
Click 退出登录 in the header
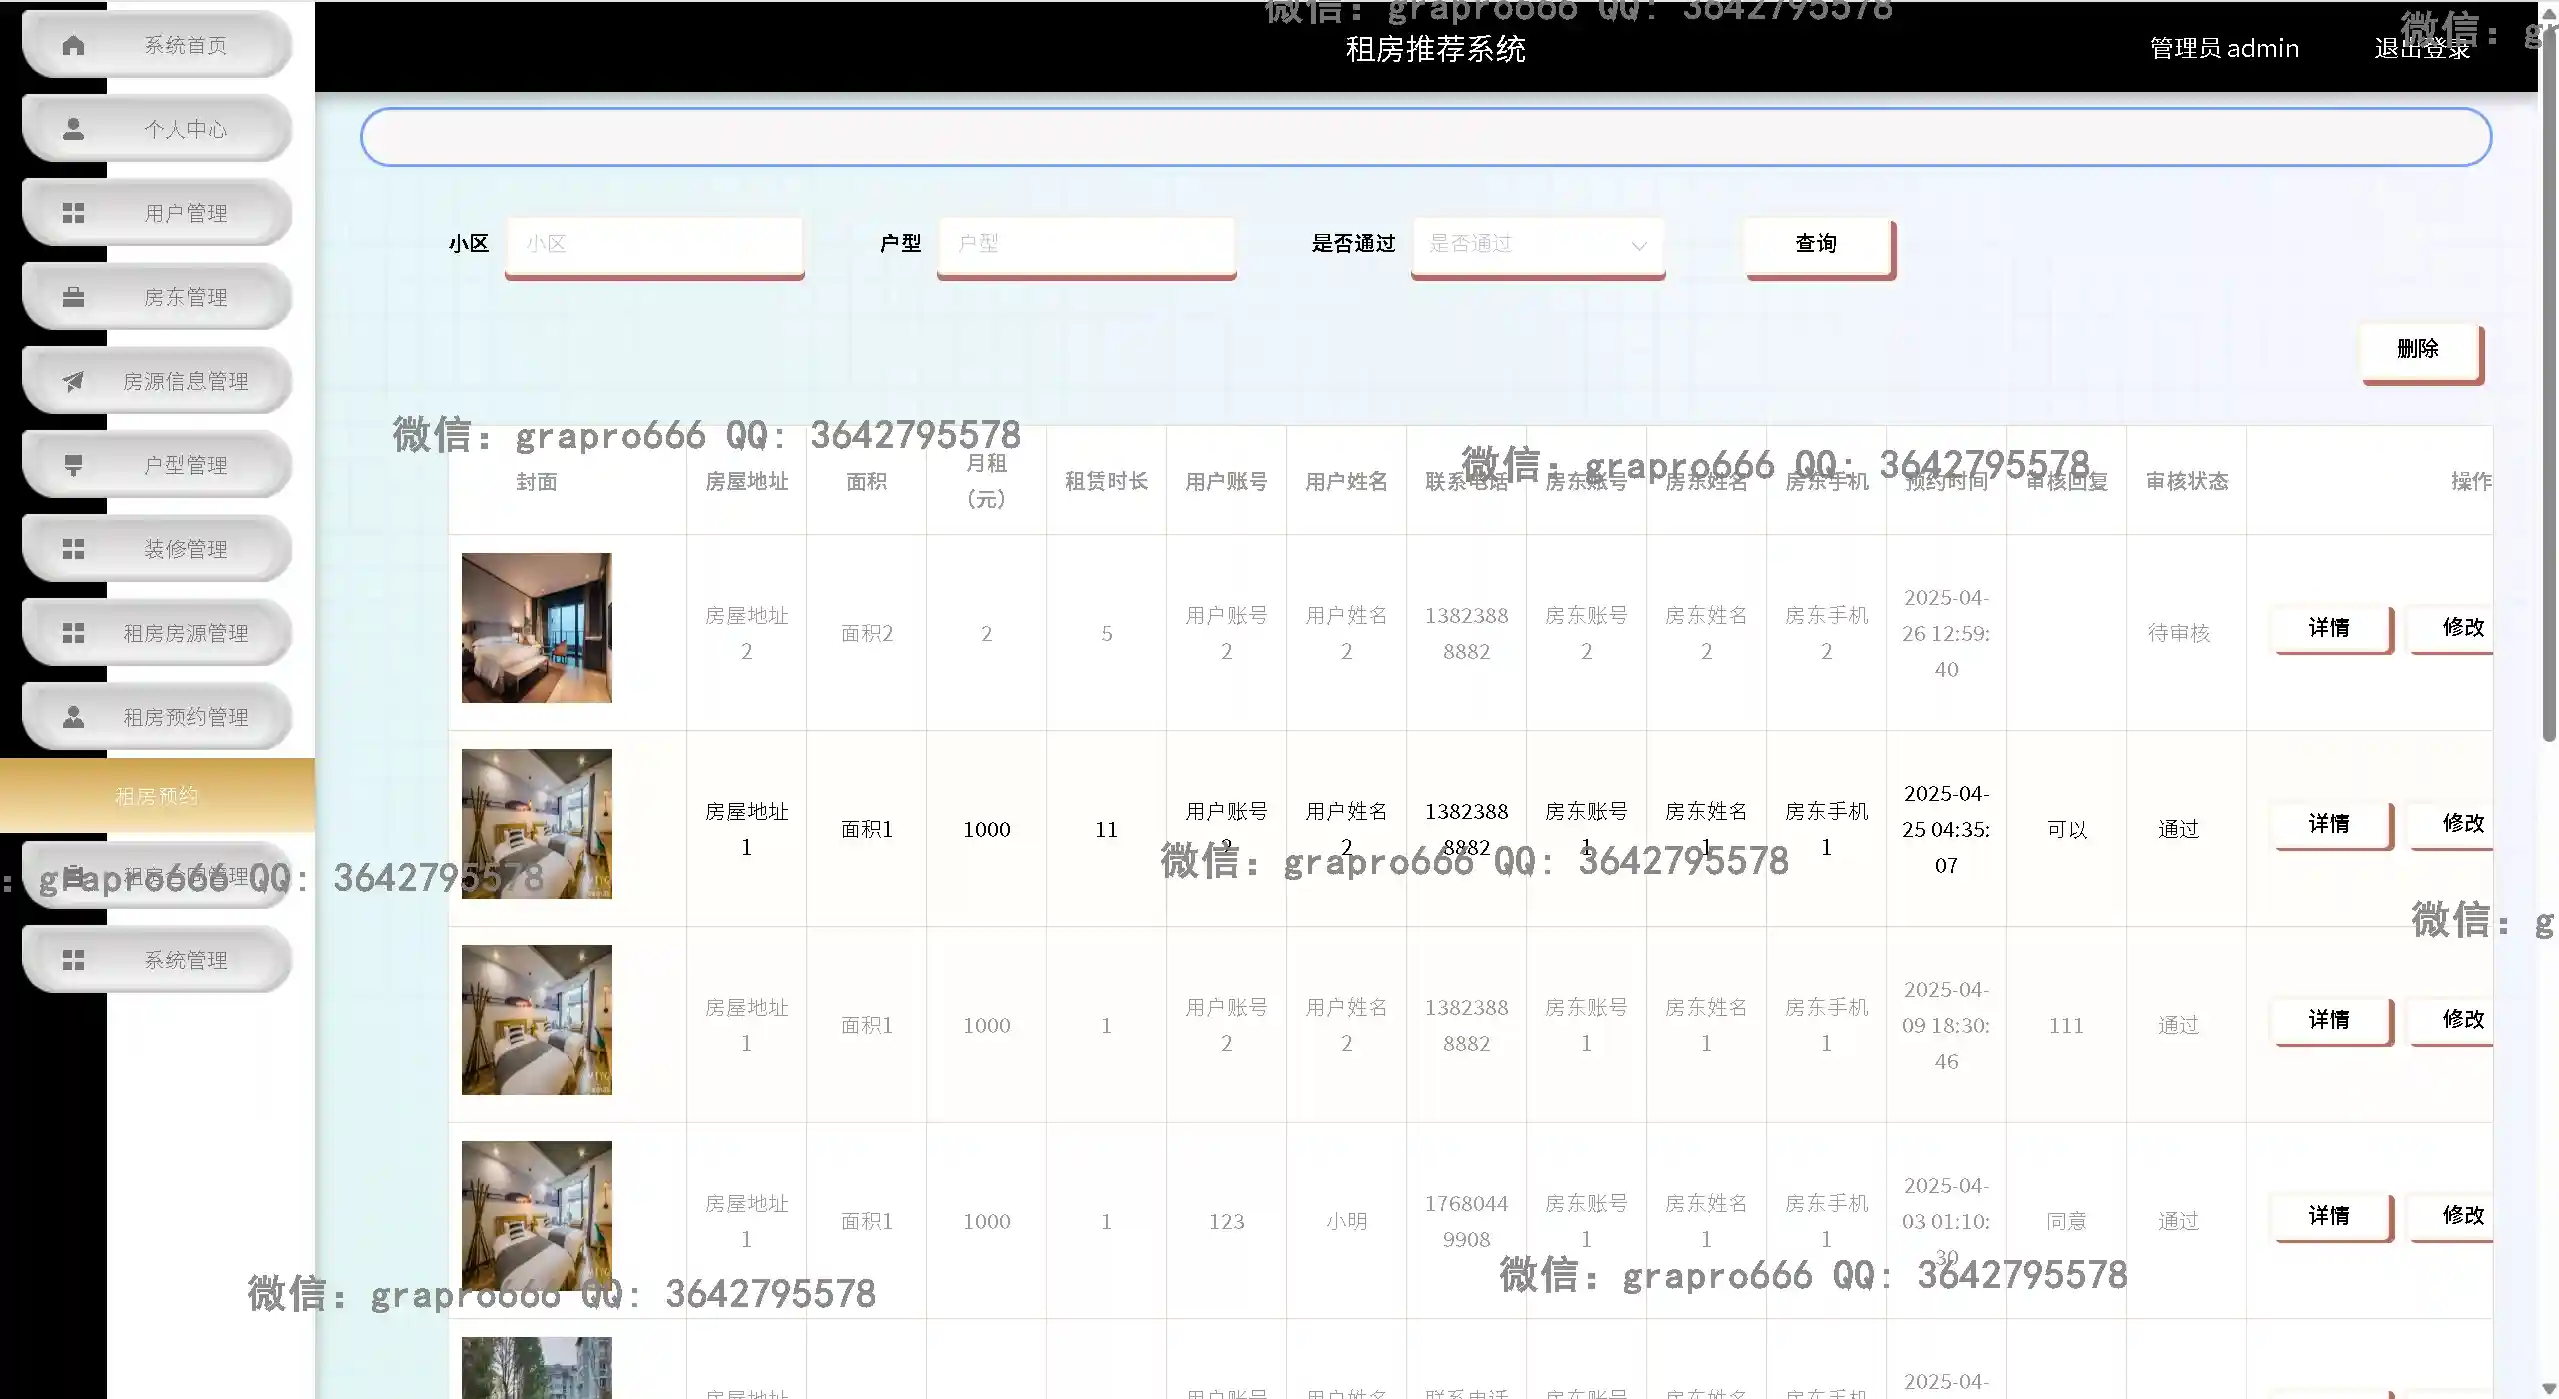(2421, 48)
